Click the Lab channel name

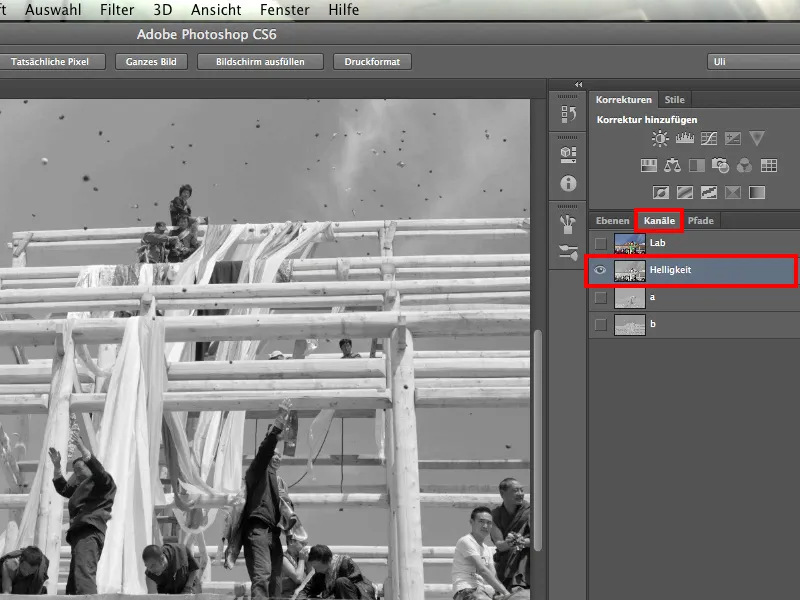pos(657,243)
